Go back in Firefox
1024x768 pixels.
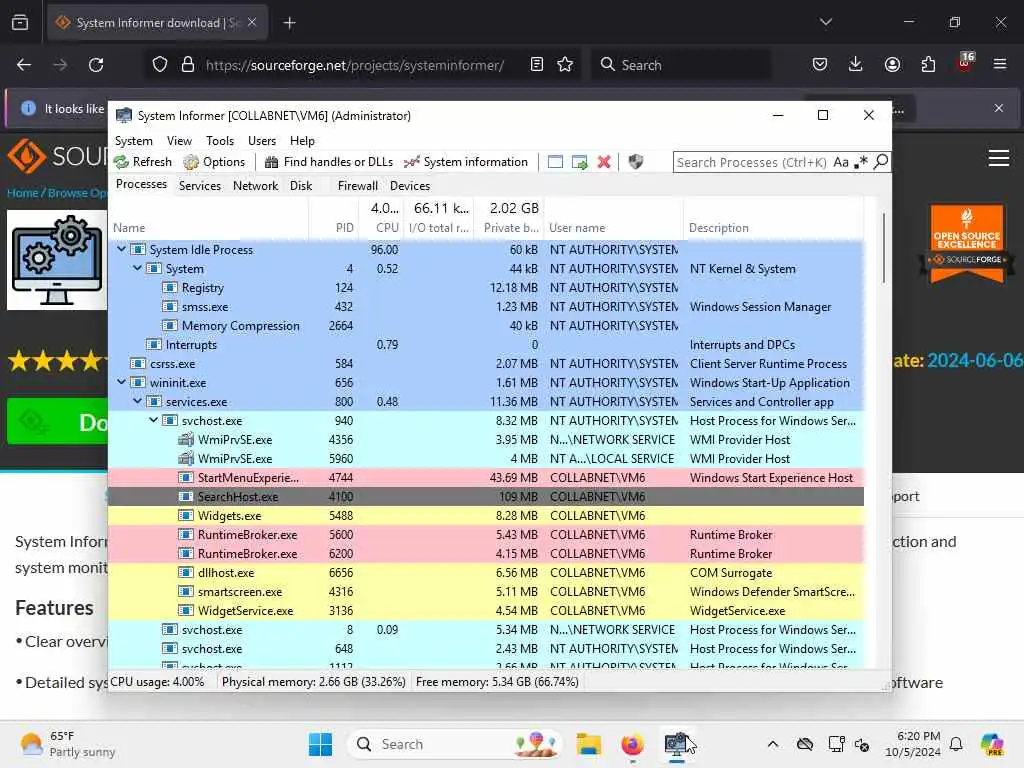(24, 65)
